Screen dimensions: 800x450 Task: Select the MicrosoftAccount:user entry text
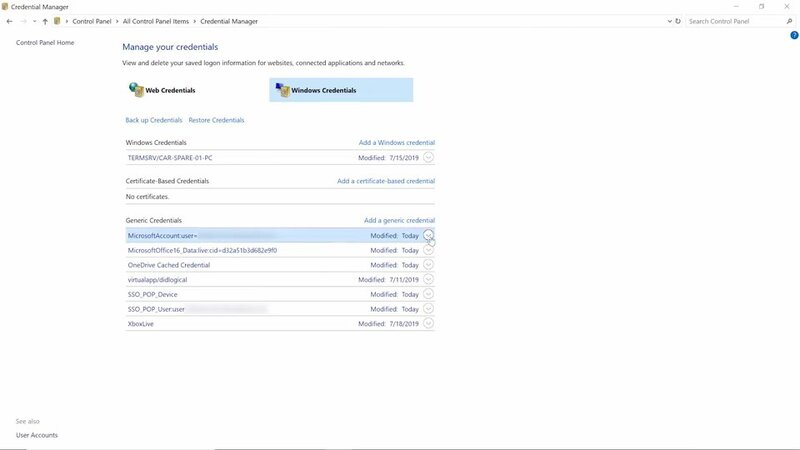[162, 236]
